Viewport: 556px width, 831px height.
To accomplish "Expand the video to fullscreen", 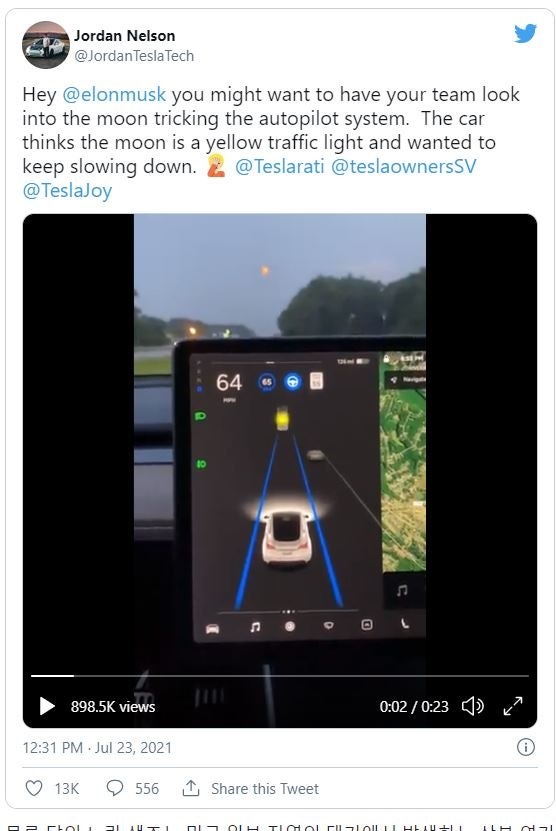I will [513, 706].
